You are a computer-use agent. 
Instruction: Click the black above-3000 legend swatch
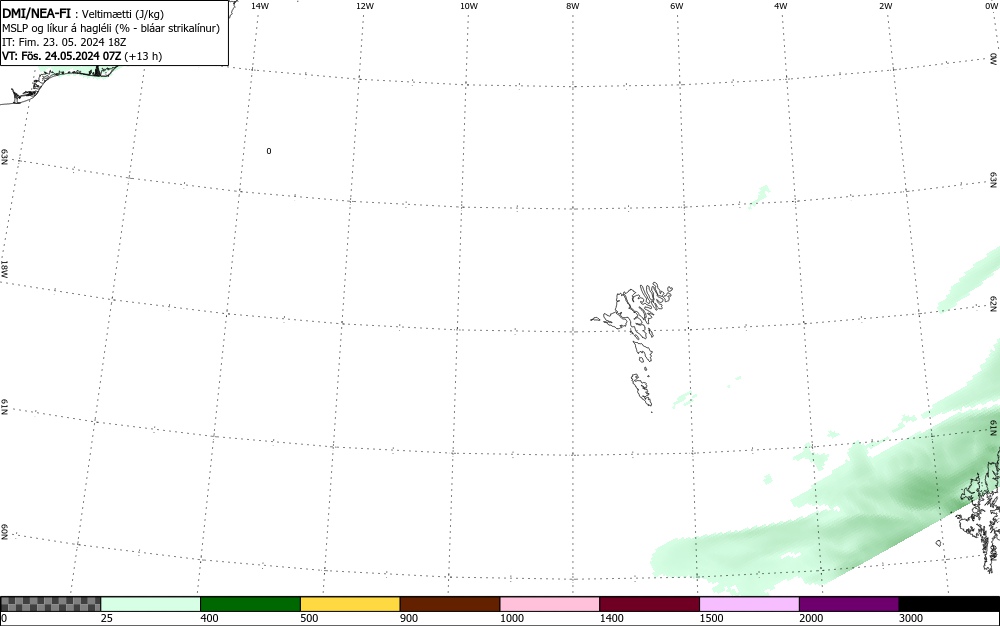click(949, 604)
